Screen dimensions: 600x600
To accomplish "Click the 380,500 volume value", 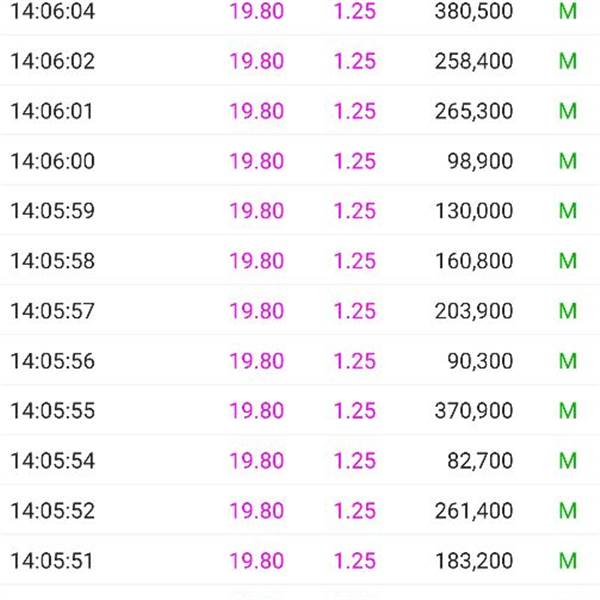I will tap(474, 11).
